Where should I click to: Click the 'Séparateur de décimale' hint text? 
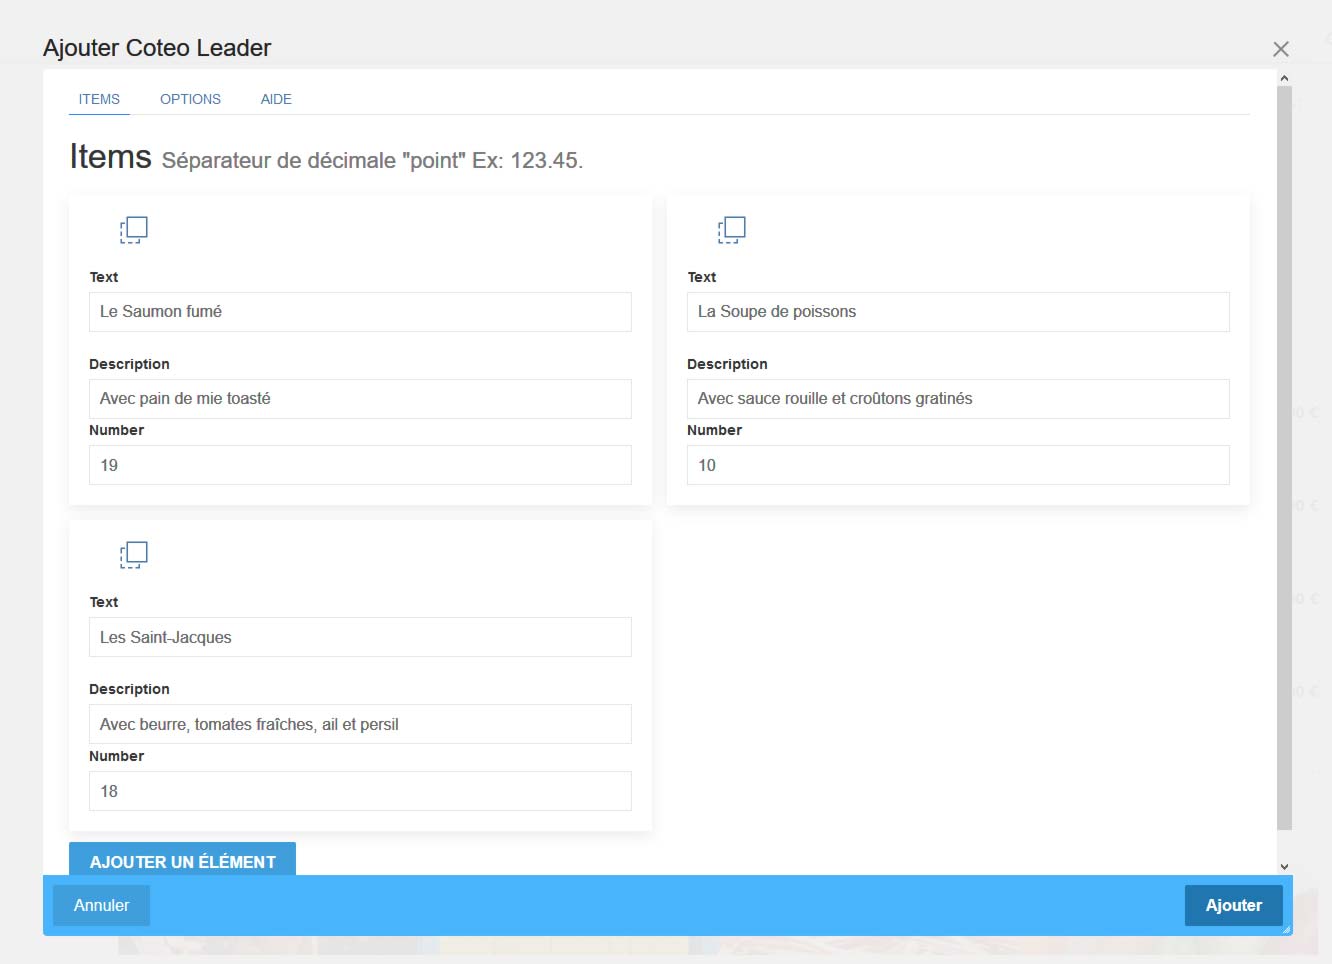pos(372,161)
